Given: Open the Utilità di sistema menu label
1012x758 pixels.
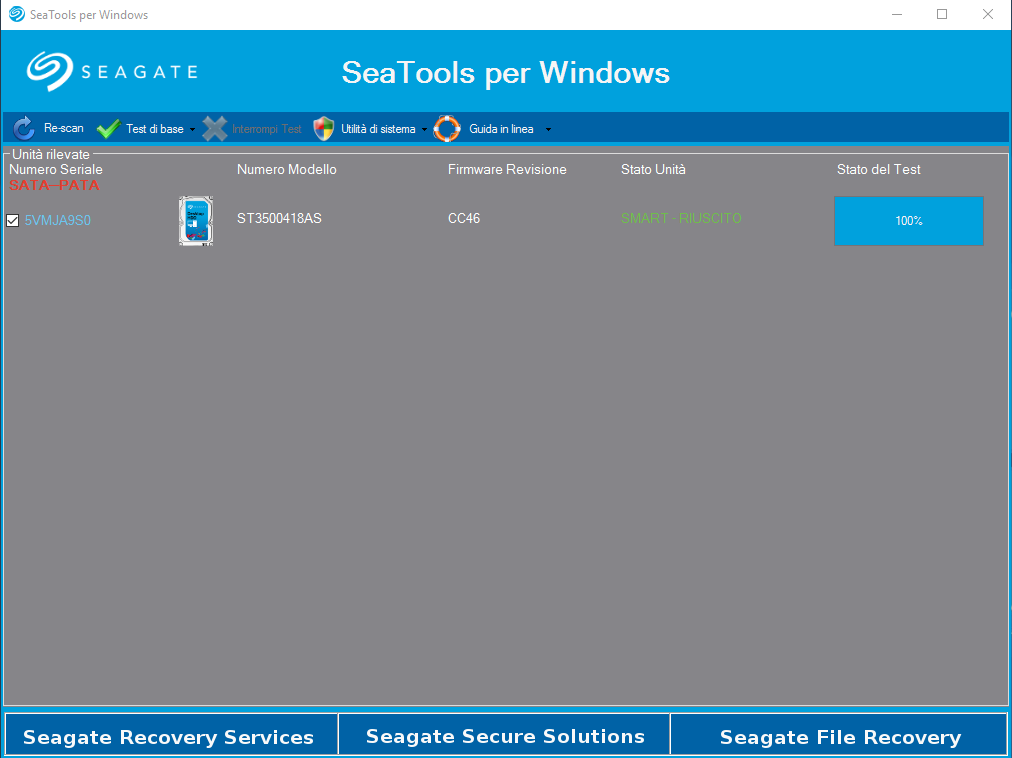Looking at the screenshot, I should pyautogui.click(x=378, y=128).
